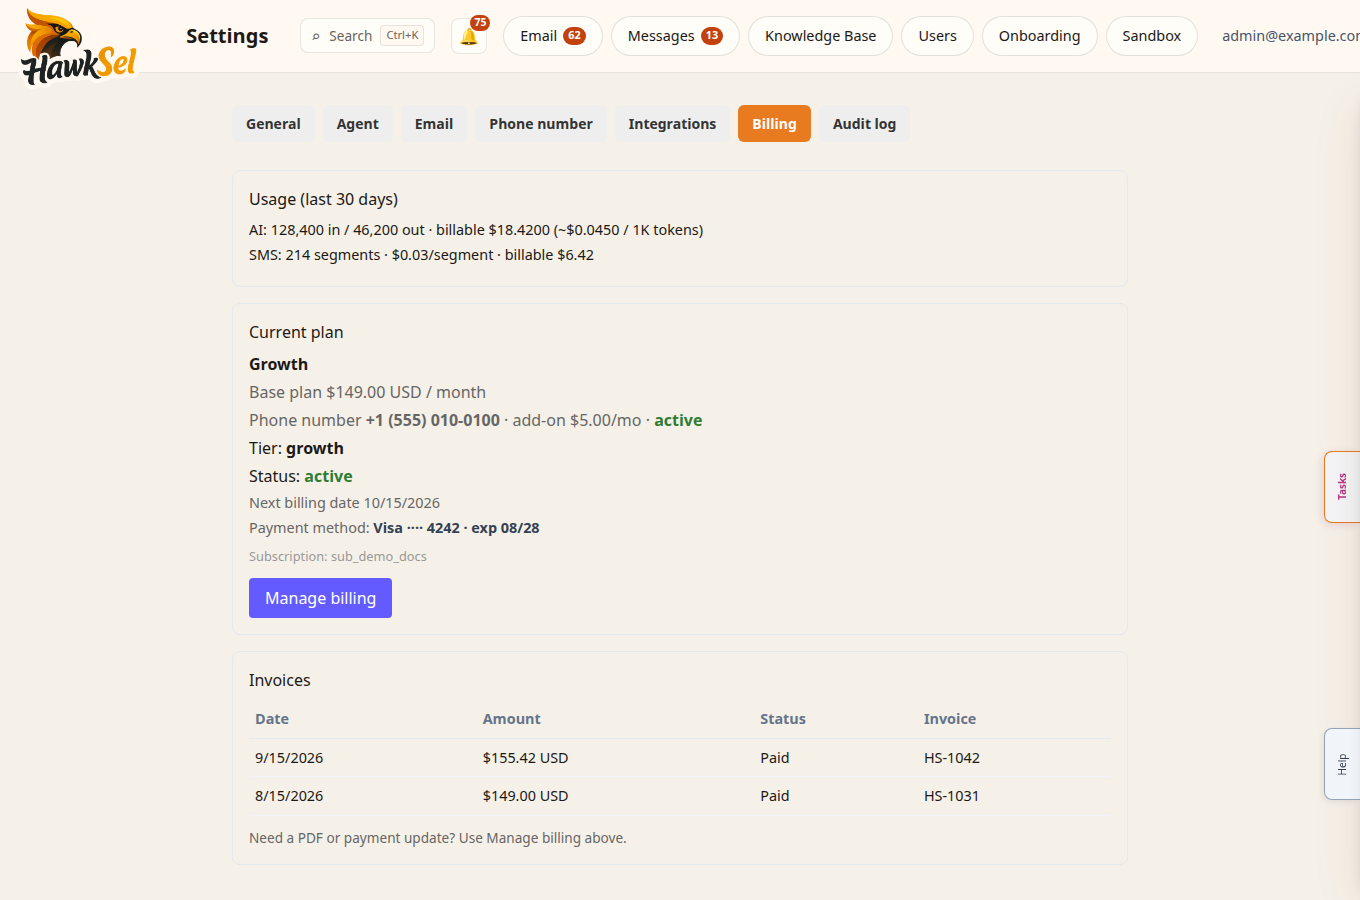Click Next billing date 10/15/2026

[344, 503]
